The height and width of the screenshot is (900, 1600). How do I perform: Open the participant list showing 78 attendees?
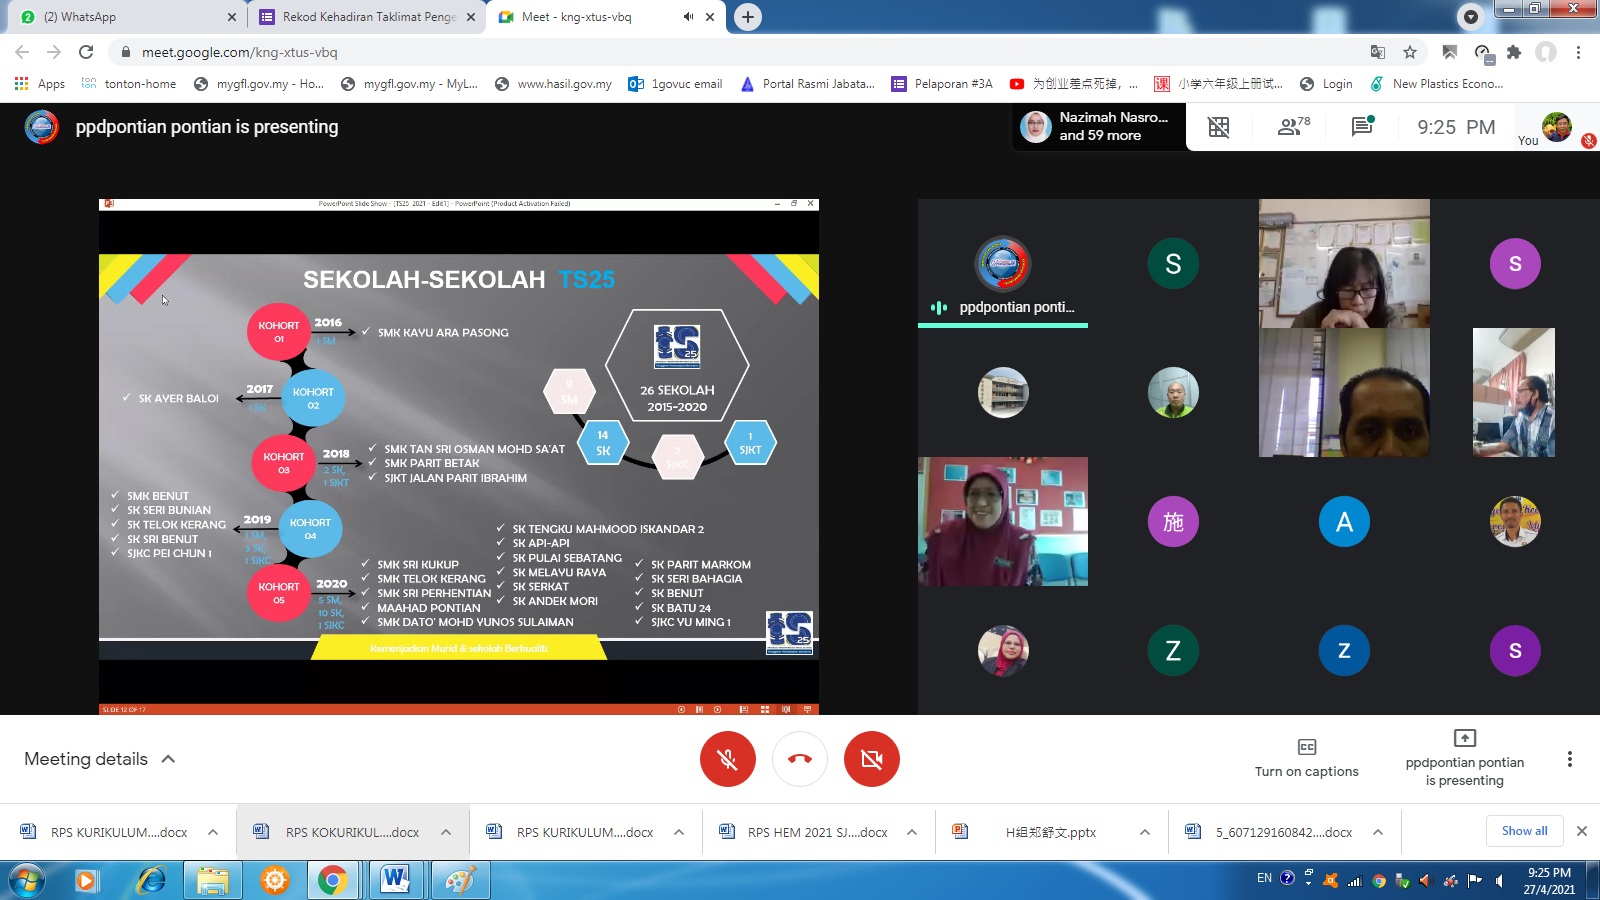tap(1290, 127)
